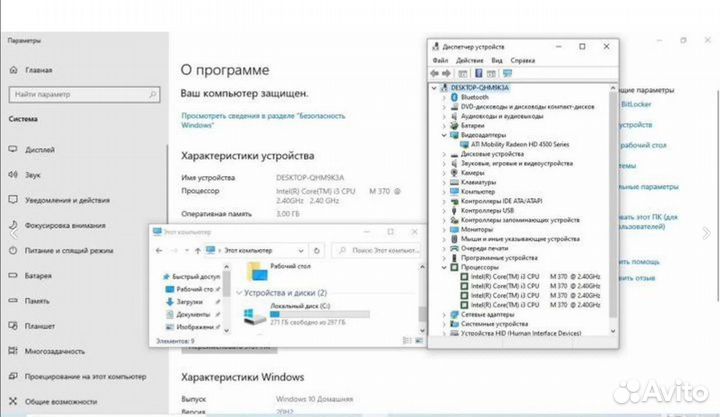Expand the Мониторы category chevron

tap(444, 229)
